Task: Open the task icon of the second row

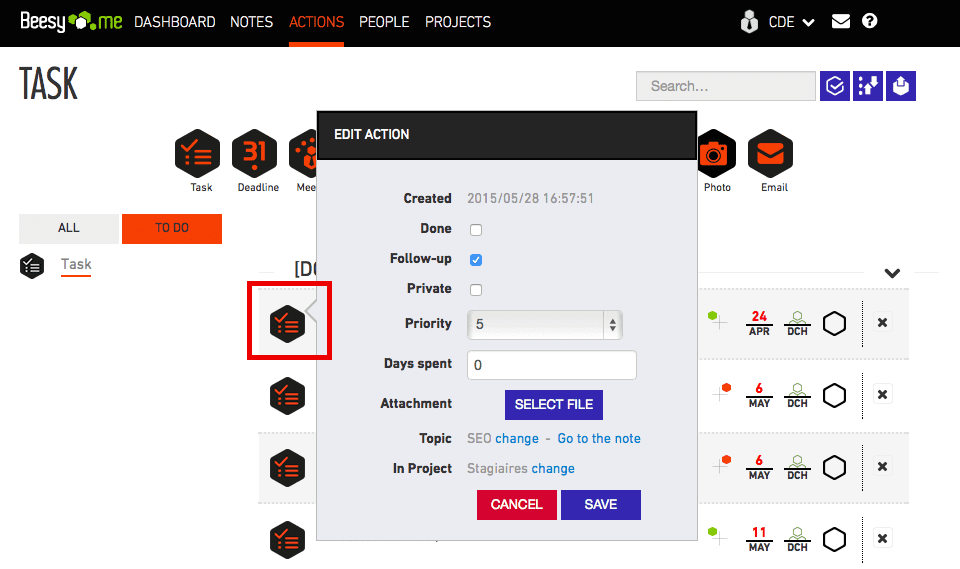Action: coord(287,396)
